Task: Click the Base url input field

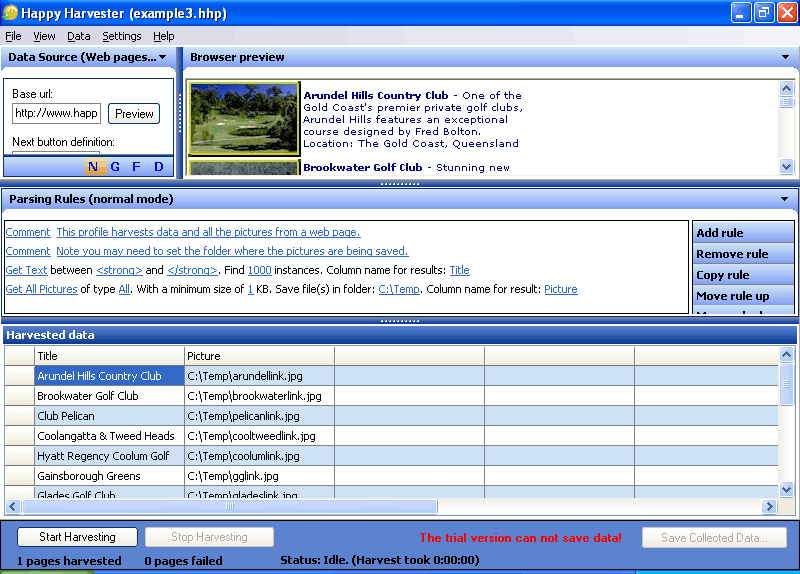Action: pos(56,113)
